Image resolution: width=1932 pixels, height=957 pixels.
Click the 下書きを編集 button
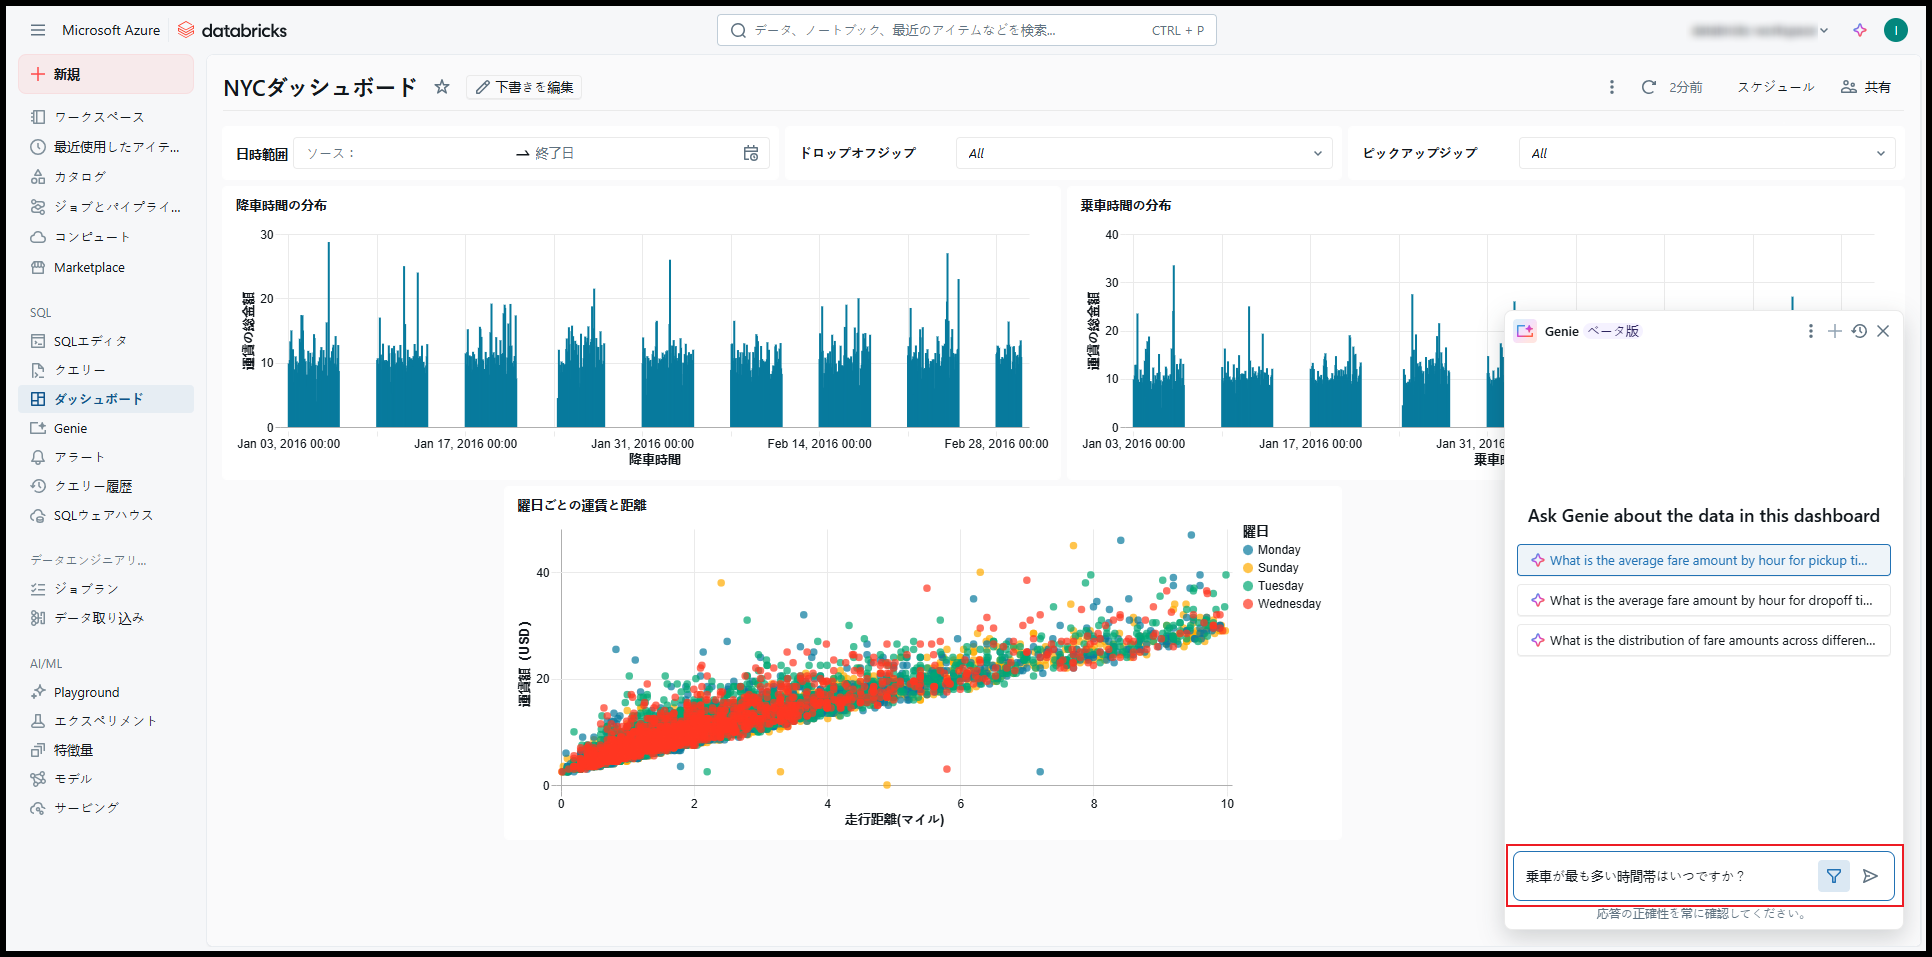(x=524, y=87)
